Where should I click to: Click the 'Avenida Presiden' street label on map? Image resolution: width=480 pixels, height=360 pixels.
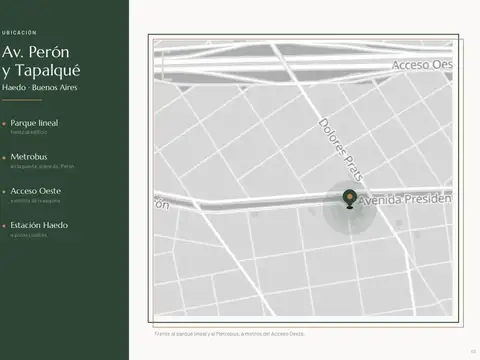[405, 199]
